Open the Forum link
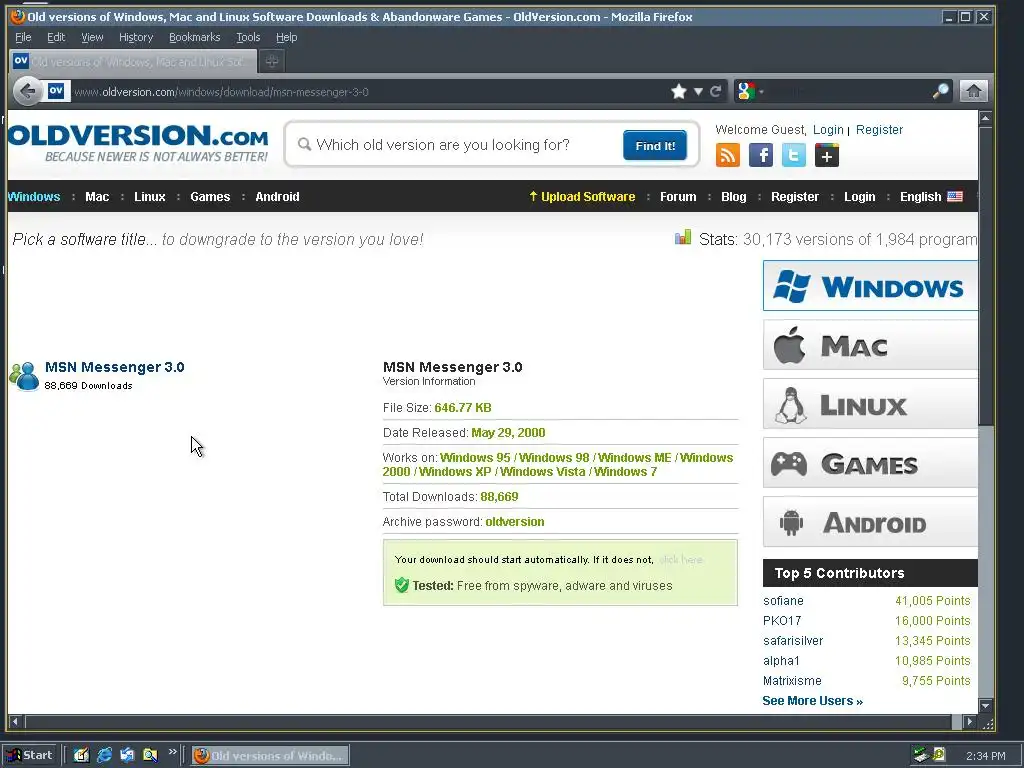This screenshot has height=768, width=1024. click(x=678, y=197)
